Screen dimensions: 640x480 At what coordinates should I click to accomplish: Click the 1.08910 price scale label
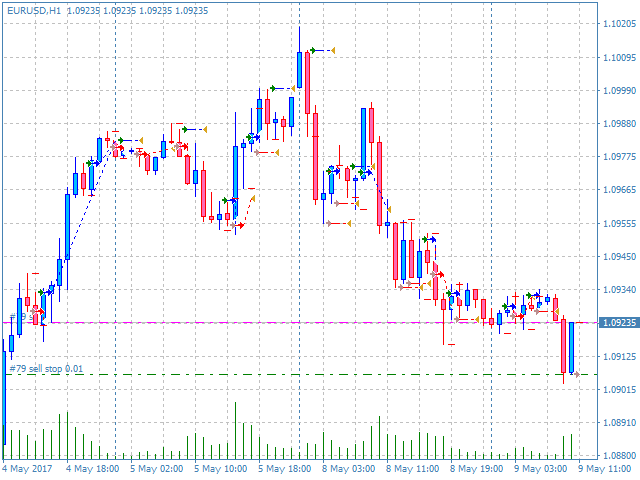click(x=619, y=422)
